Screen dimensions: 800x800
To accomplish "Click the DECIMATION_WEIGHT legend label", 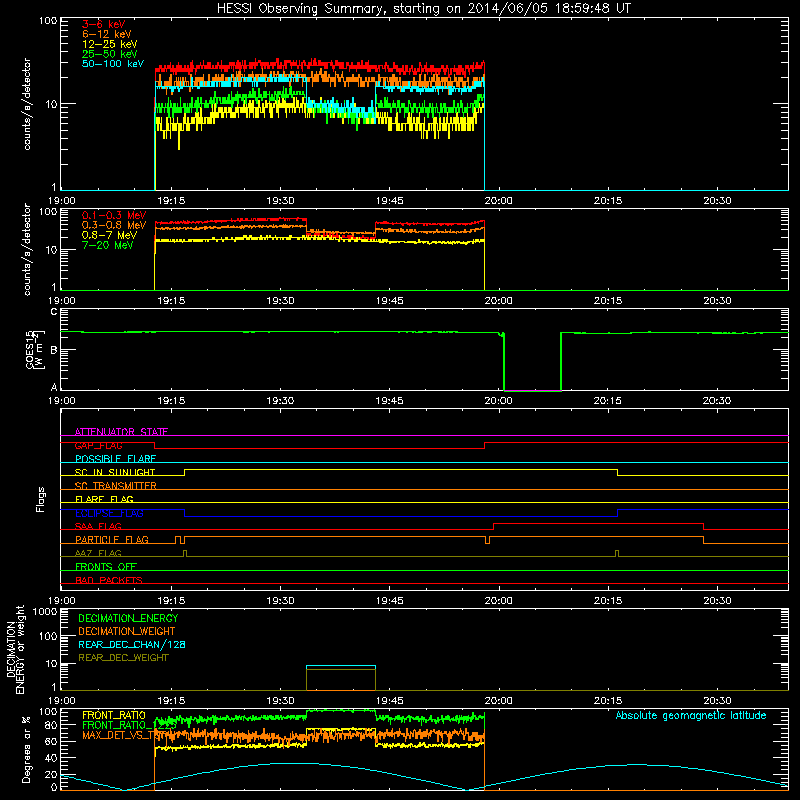I will pyautogui.click(x=127, y=632).
